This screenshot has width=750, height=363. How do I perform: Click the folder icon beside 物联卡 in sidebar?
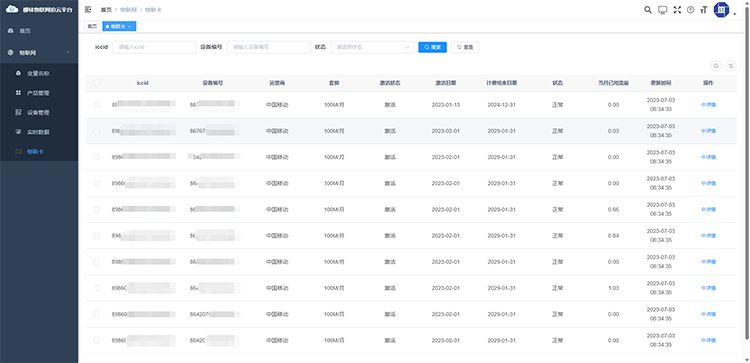click(19, 151)
